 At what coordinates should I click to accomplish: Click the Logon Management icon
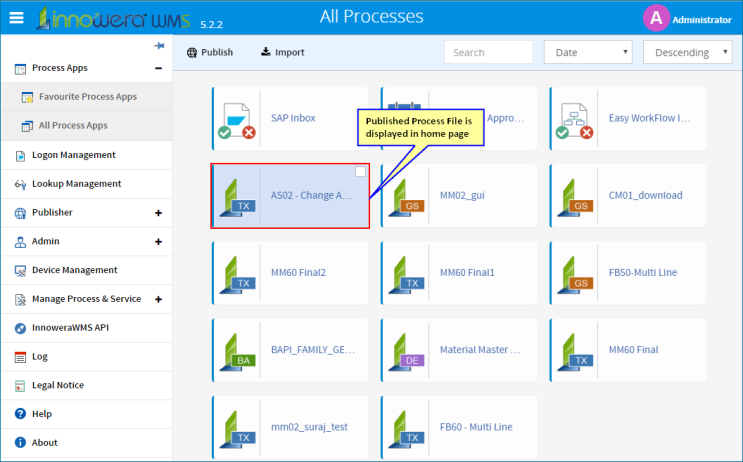pos(20,155)
